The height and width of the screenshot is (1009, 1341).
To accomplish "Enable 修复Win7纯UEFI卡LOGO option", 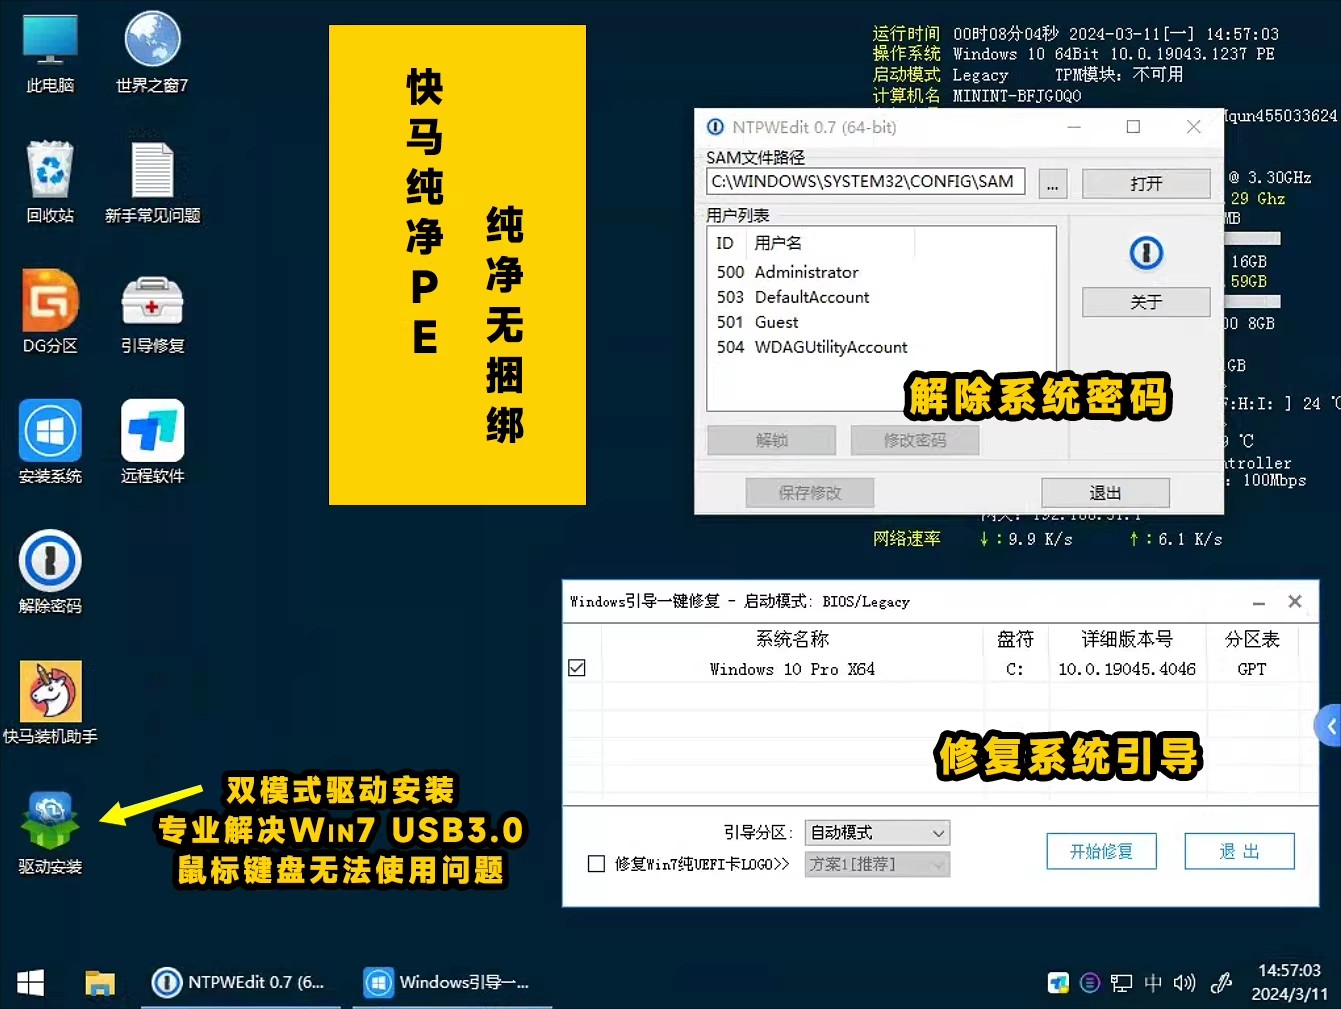I will pos(597,864).
